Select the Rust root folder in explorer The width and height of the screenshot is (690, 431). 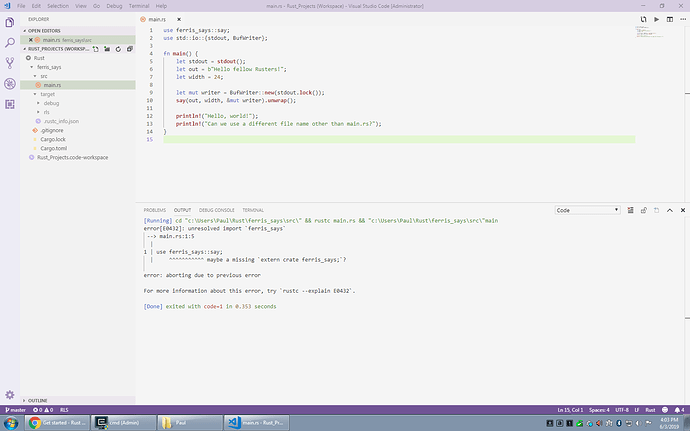[x=39, y=58]
